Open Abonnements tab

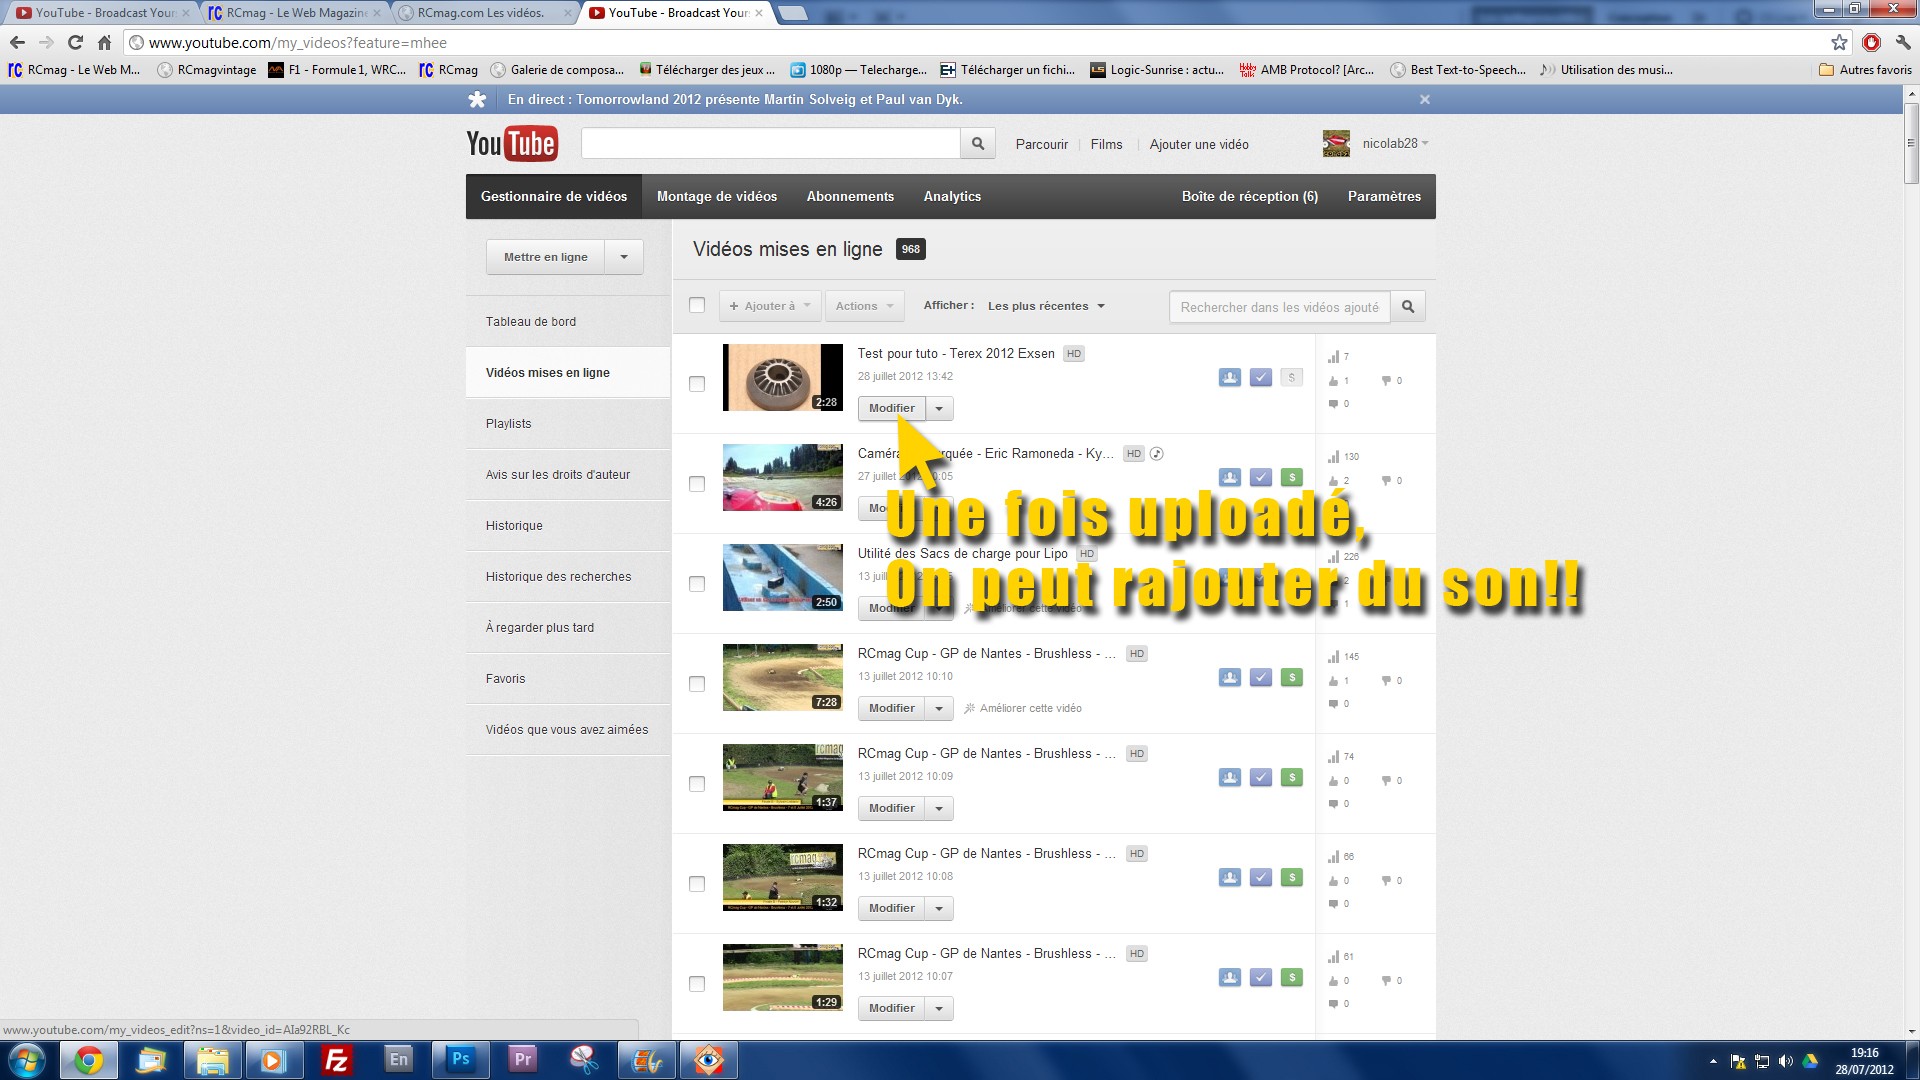tap(850, 196)
